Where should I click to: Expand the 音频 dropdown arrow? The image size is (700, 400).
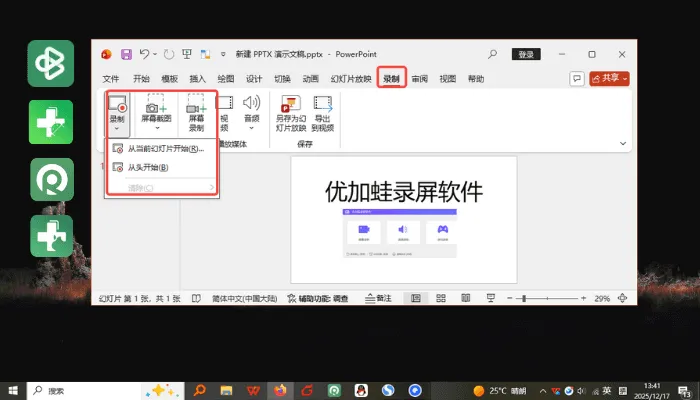pyautogui.click(x=252, y=128)
